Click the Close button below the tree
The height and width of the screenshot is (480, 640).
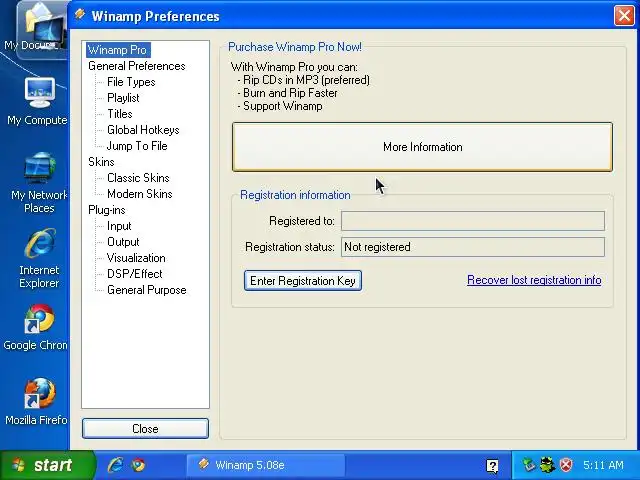[145, 429]
